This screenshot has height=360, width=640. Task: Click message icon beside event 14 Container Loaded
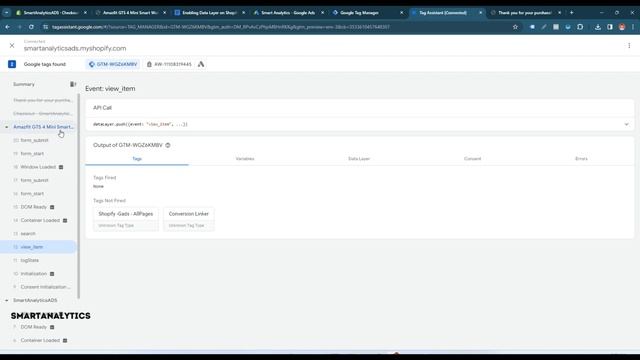(65, 220)
